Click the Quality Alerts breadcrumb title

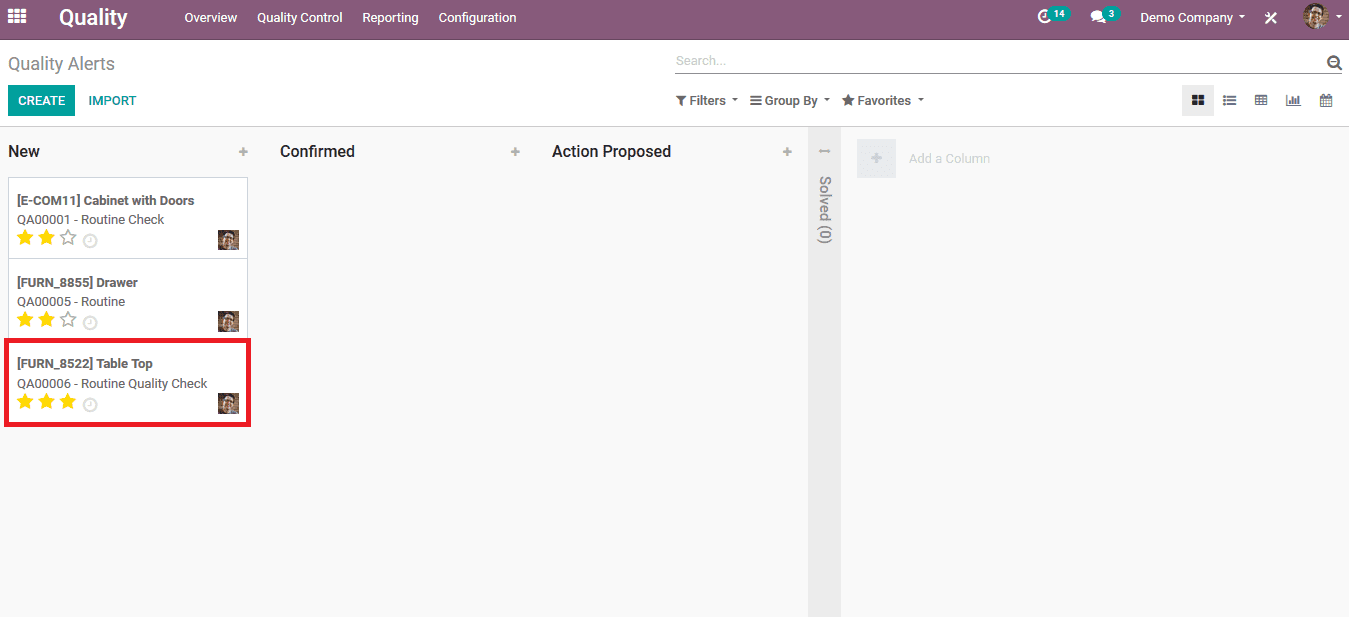coord(61,64)
